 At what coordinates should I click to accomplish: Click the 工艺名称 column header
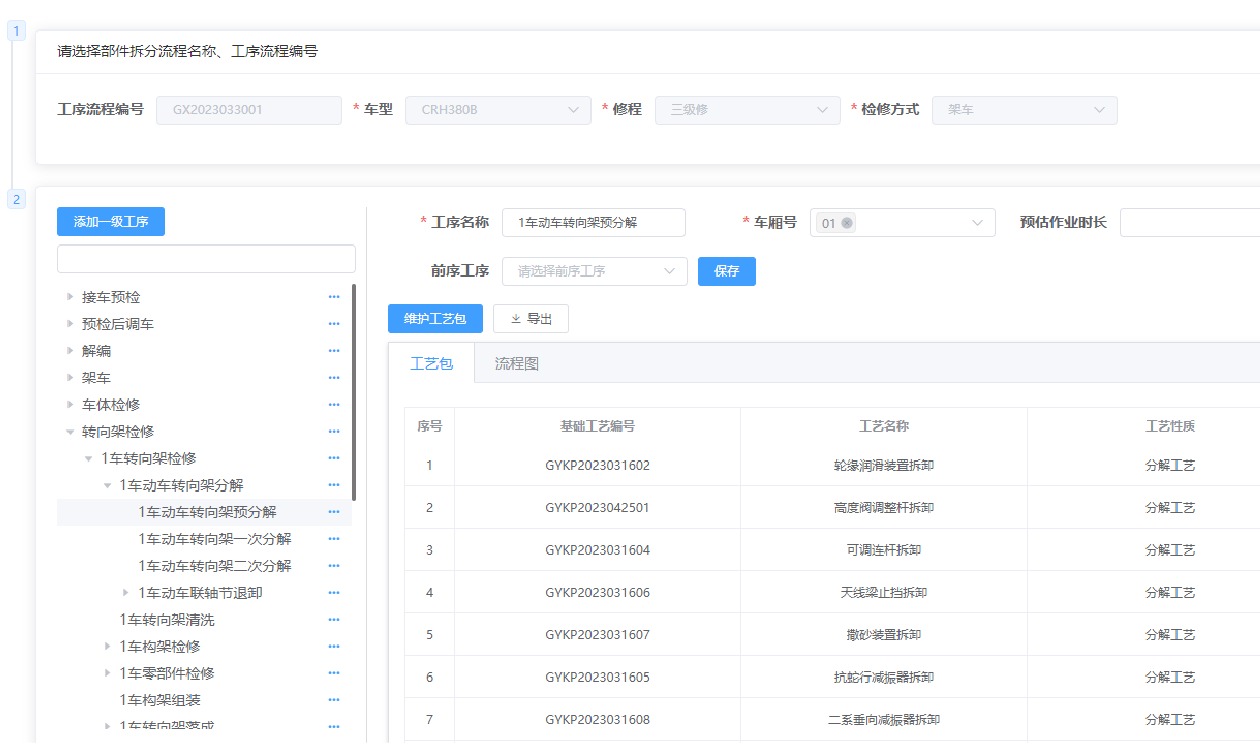tap(884, 426)
